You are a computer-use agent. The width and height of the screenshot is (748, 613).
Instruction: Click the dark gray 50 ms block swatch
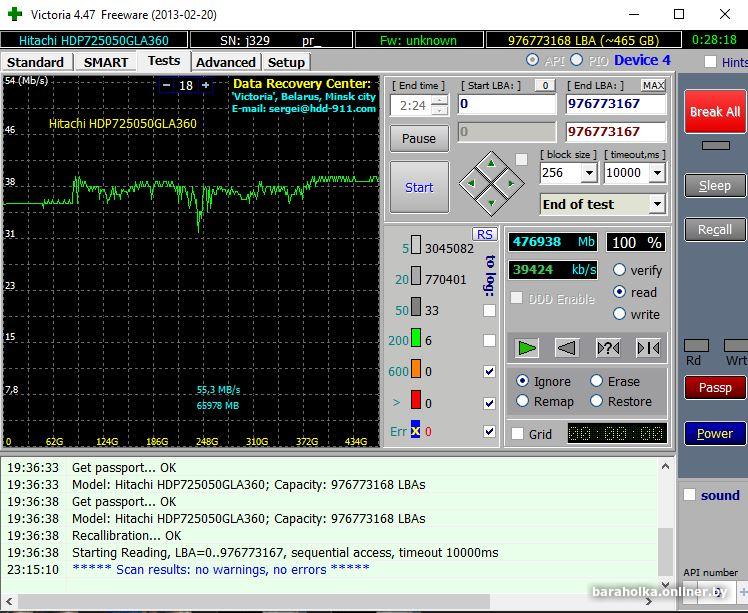pos(416,307)
